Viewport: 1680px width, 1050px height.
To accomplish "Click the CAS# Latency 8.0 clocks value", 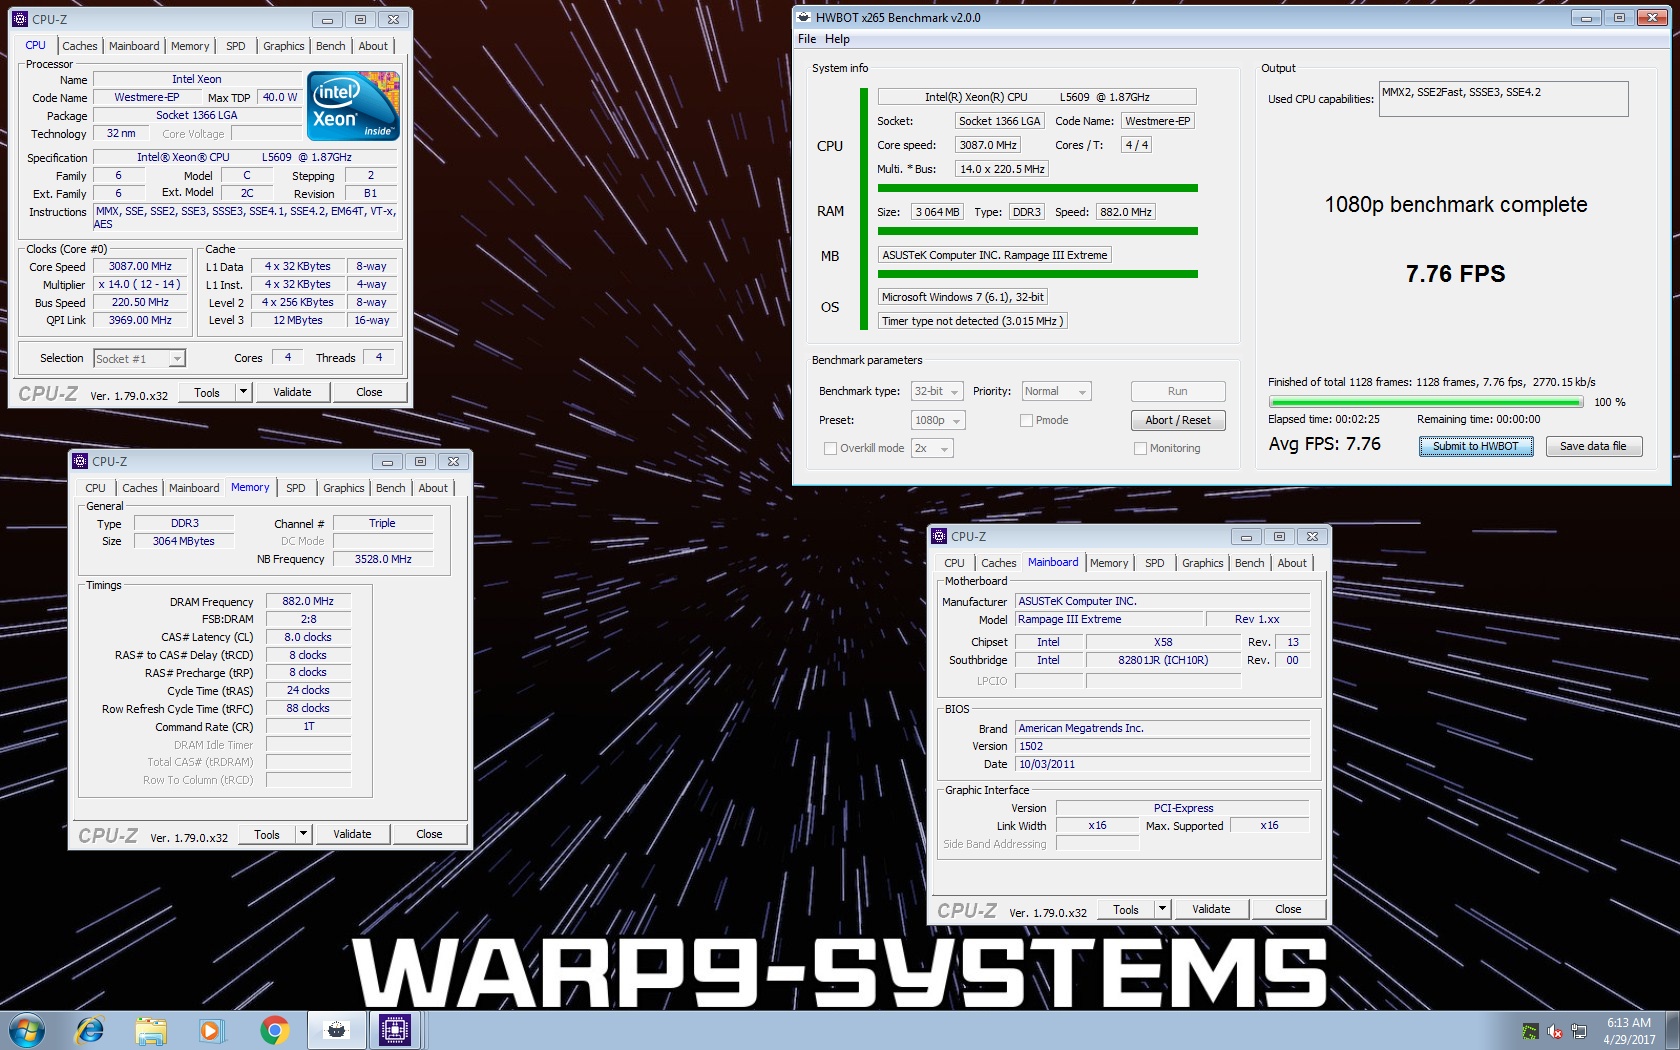I will pyautogui.click(x=308, y=637).
